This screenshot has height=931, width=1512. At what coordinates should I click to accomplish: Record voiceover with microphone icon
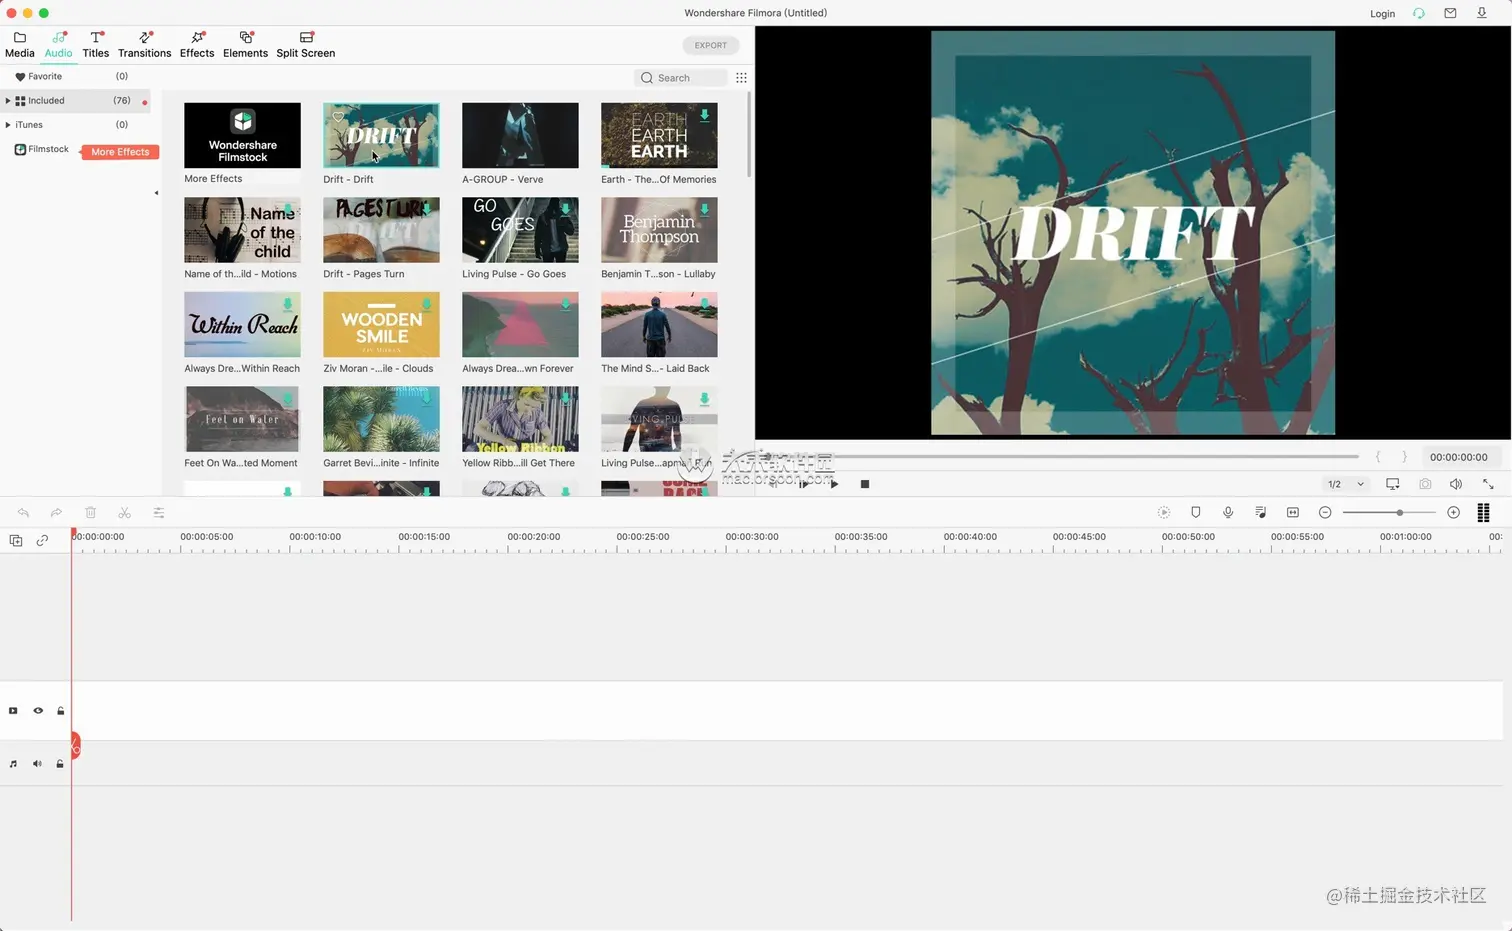(1228, 512)
